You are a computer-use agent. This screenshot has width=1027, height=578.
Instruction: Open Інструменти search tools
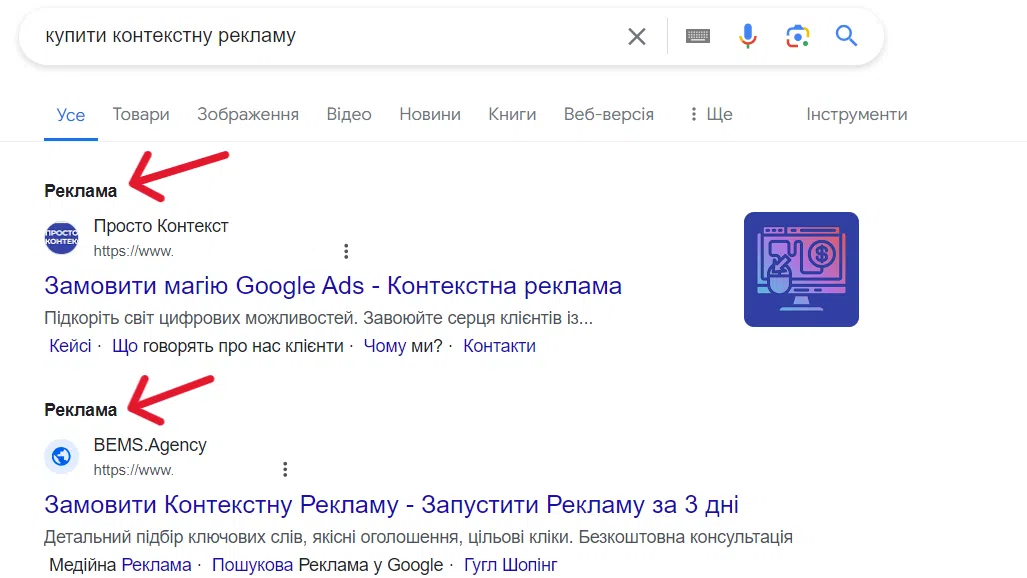click(x=856, y=114)
